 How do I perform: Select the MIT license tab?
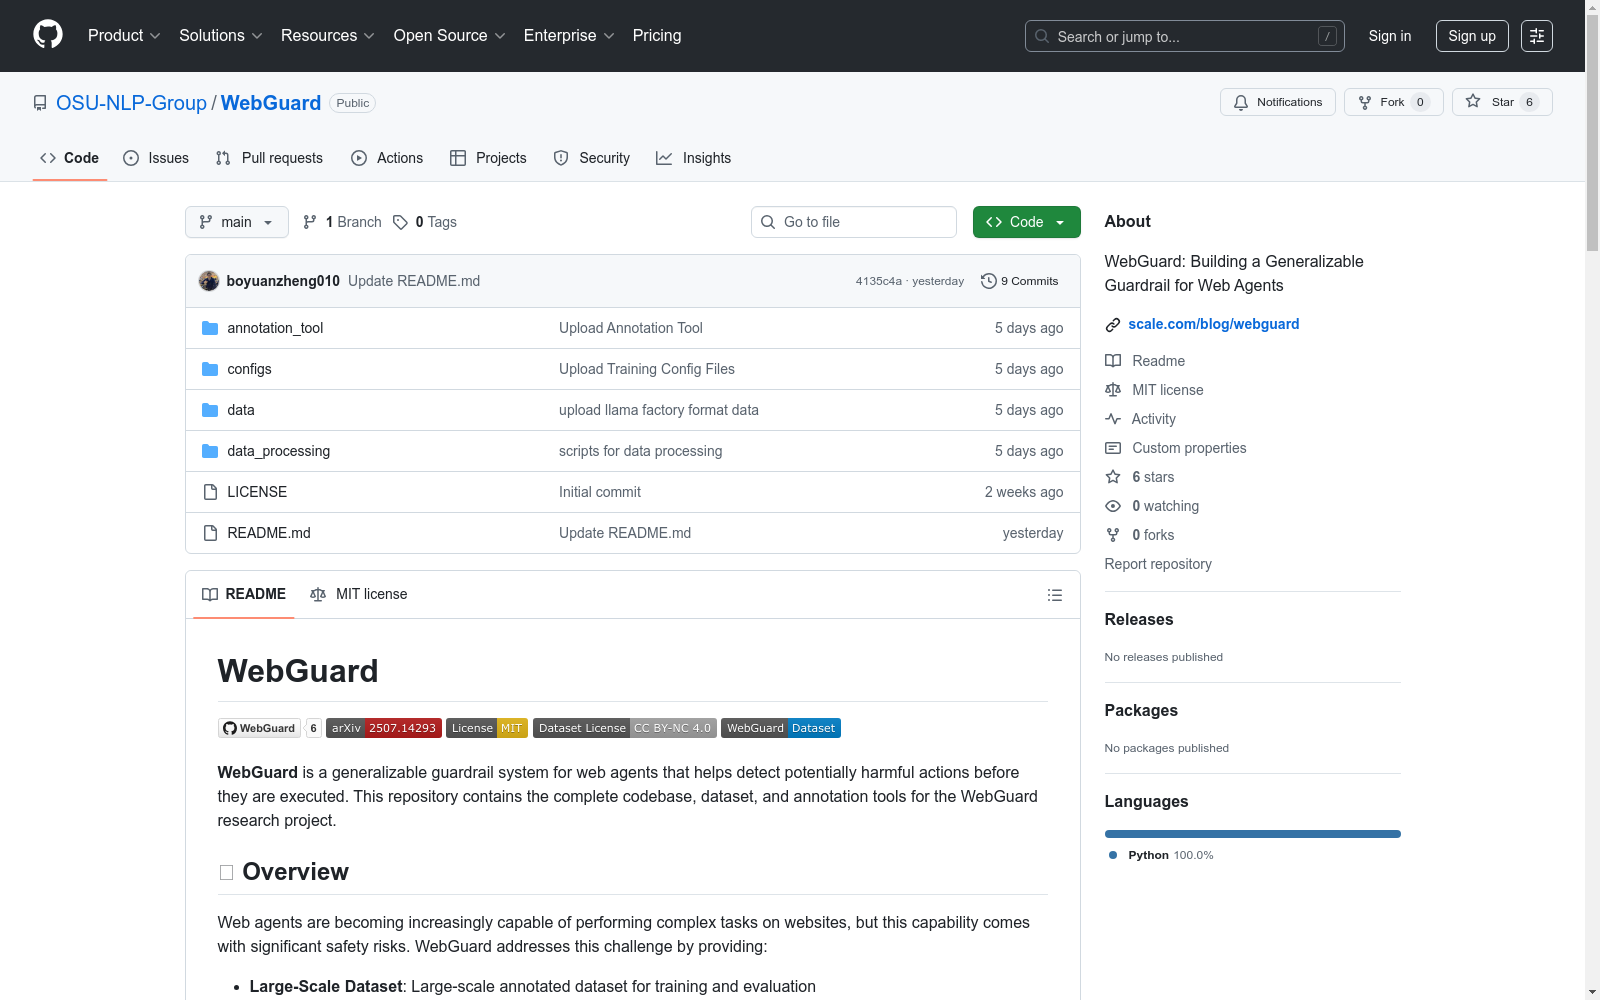(x=359, y=594)
